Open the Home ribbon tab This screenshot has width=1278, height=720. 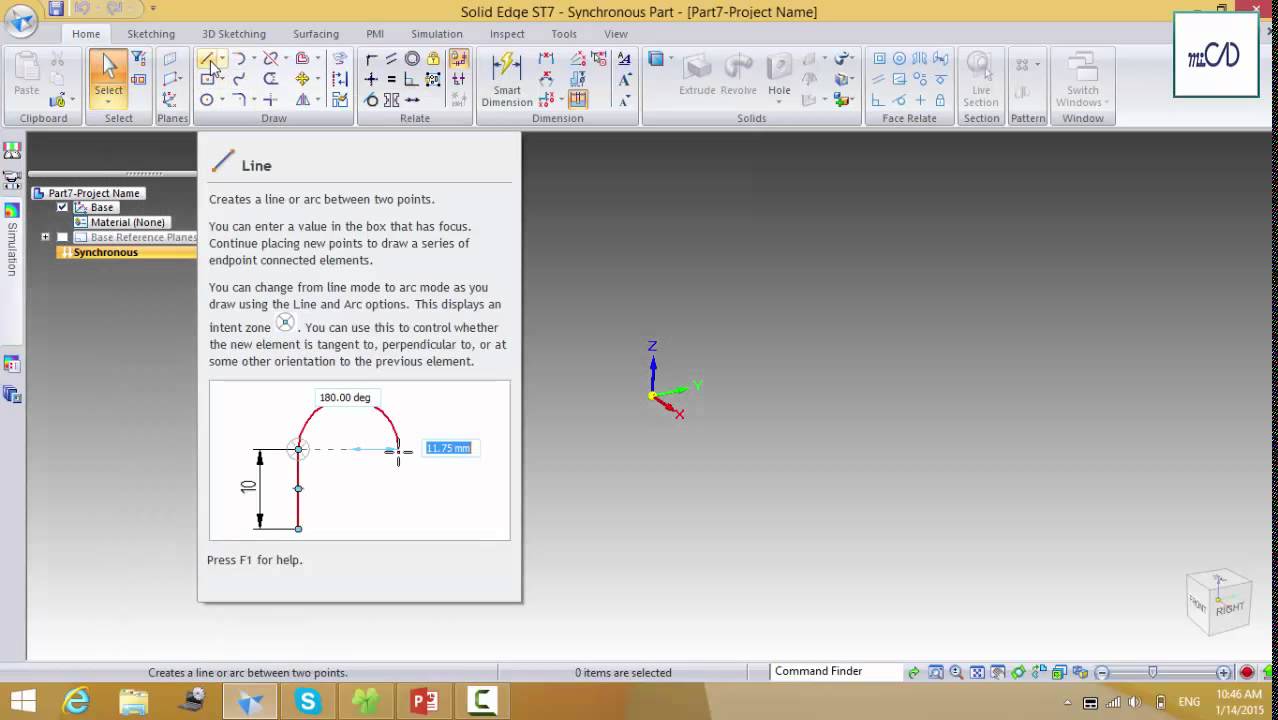pos(86,34)
